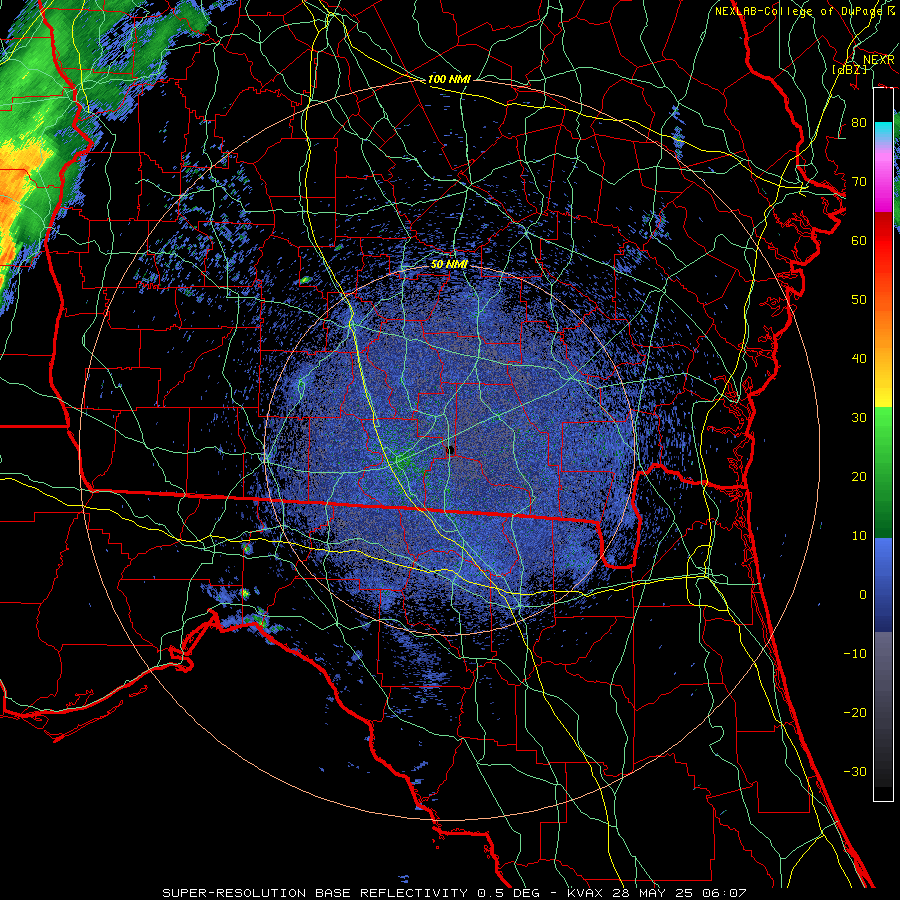The height and width of the screenshot is (900, 900).
Task: Click the magenta band of the color bar
Action: pos(883,184)
